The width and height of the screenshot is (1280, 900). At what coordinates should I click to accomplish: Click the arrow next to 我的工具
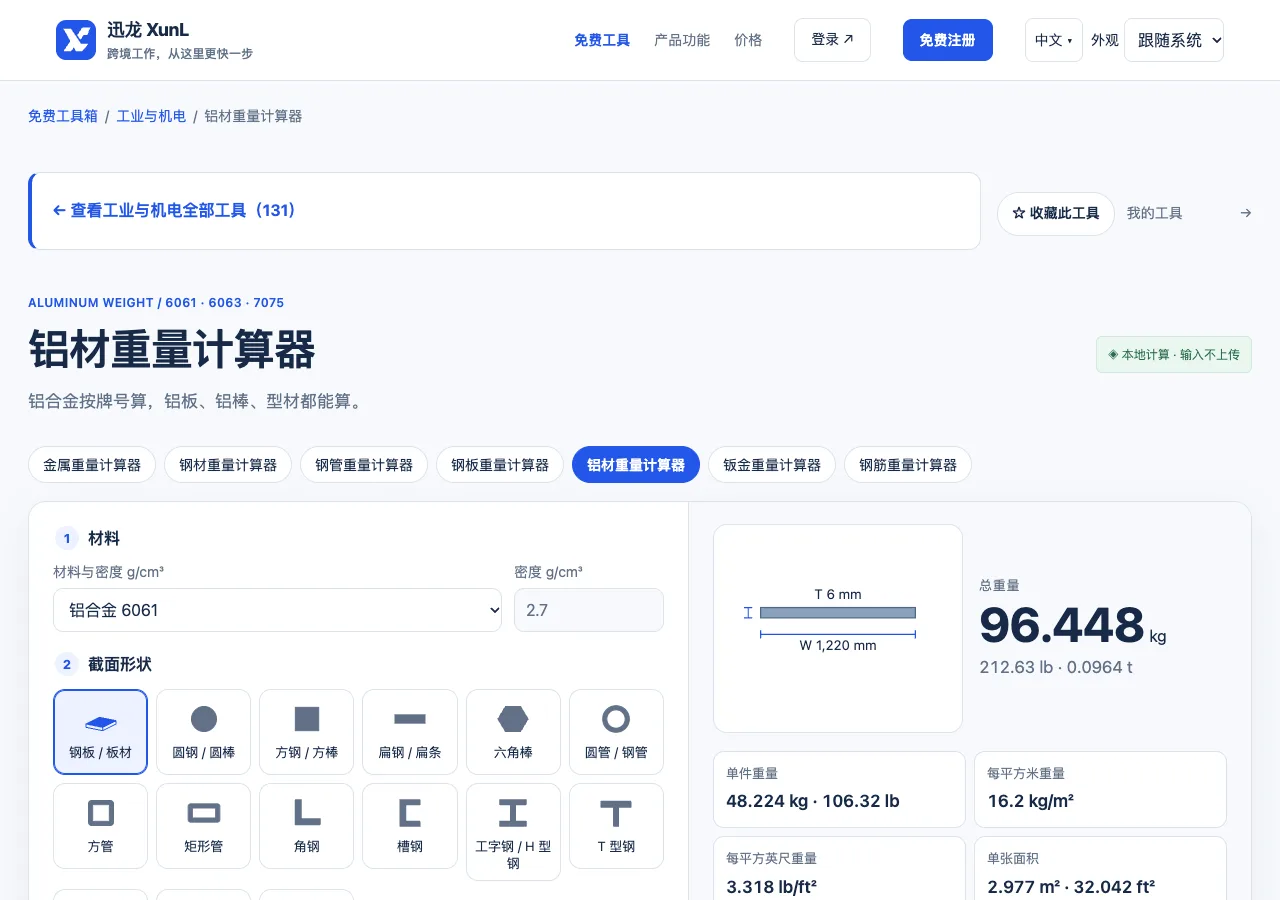click(1246, 213)
